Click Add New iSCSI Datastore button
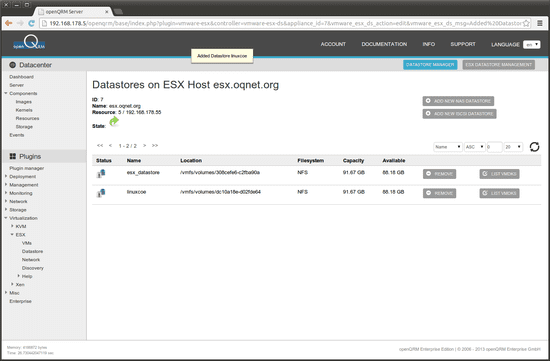 [x=459, y=114]
